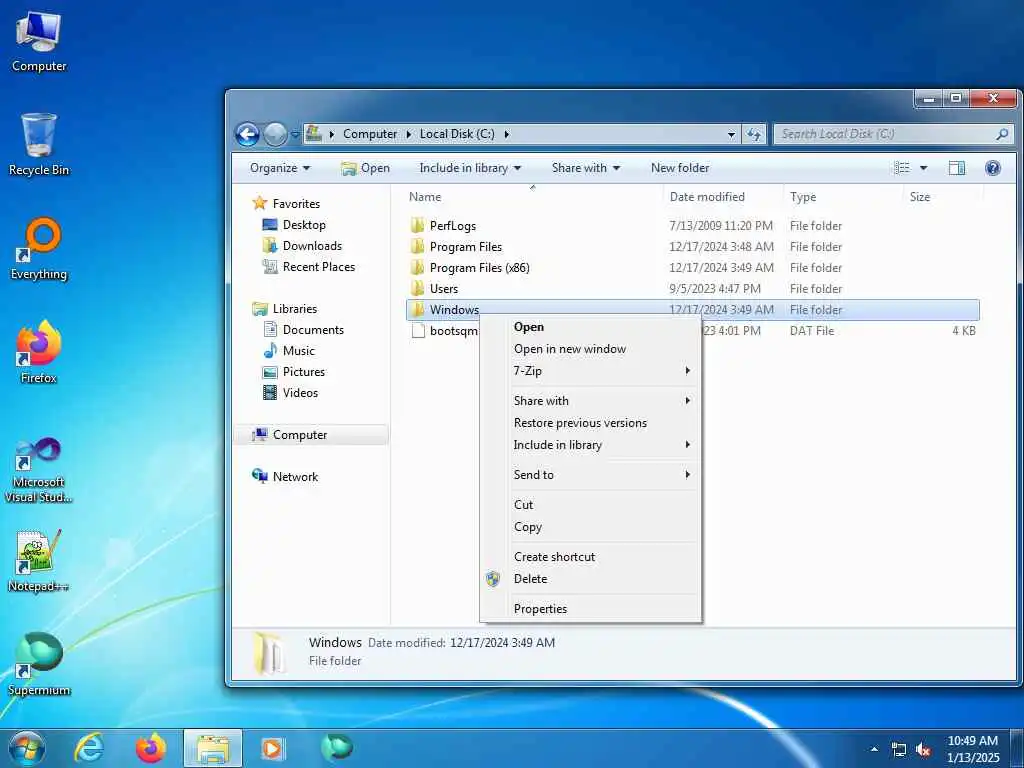Open the view options dropdown arrow
Screen dimensions: 1024x768
click(923, 168)
